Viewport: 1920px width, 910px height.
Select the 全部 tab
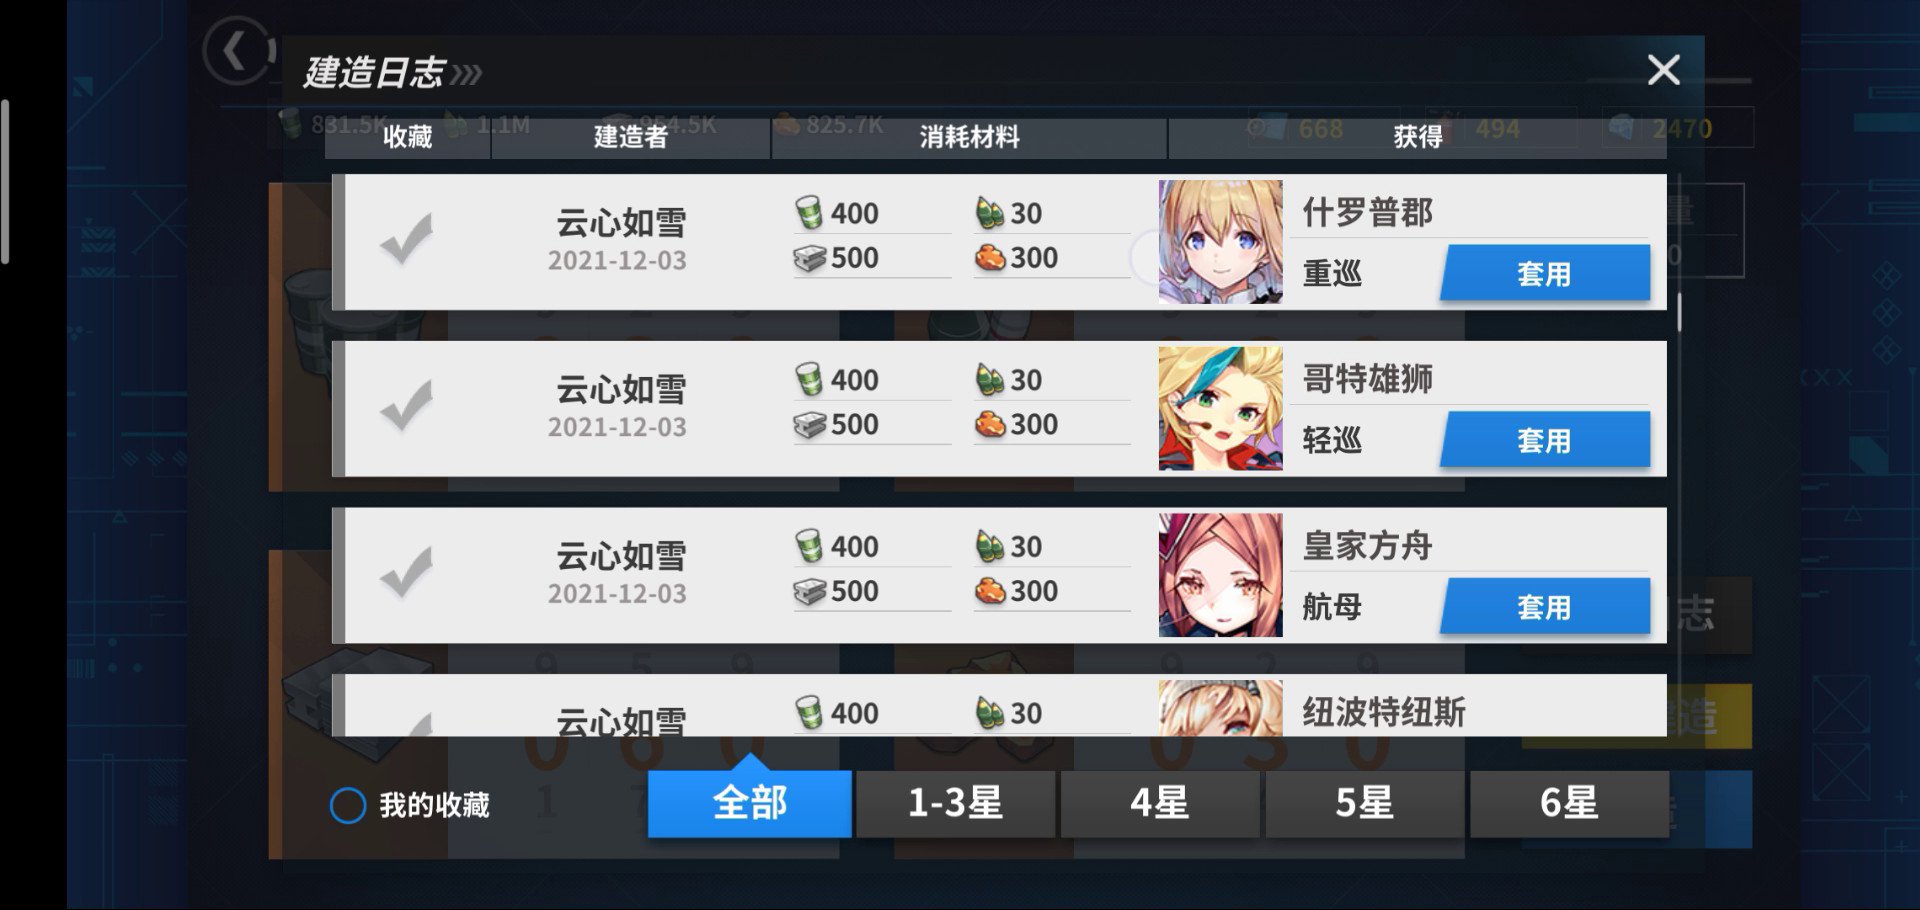[750, 803]
